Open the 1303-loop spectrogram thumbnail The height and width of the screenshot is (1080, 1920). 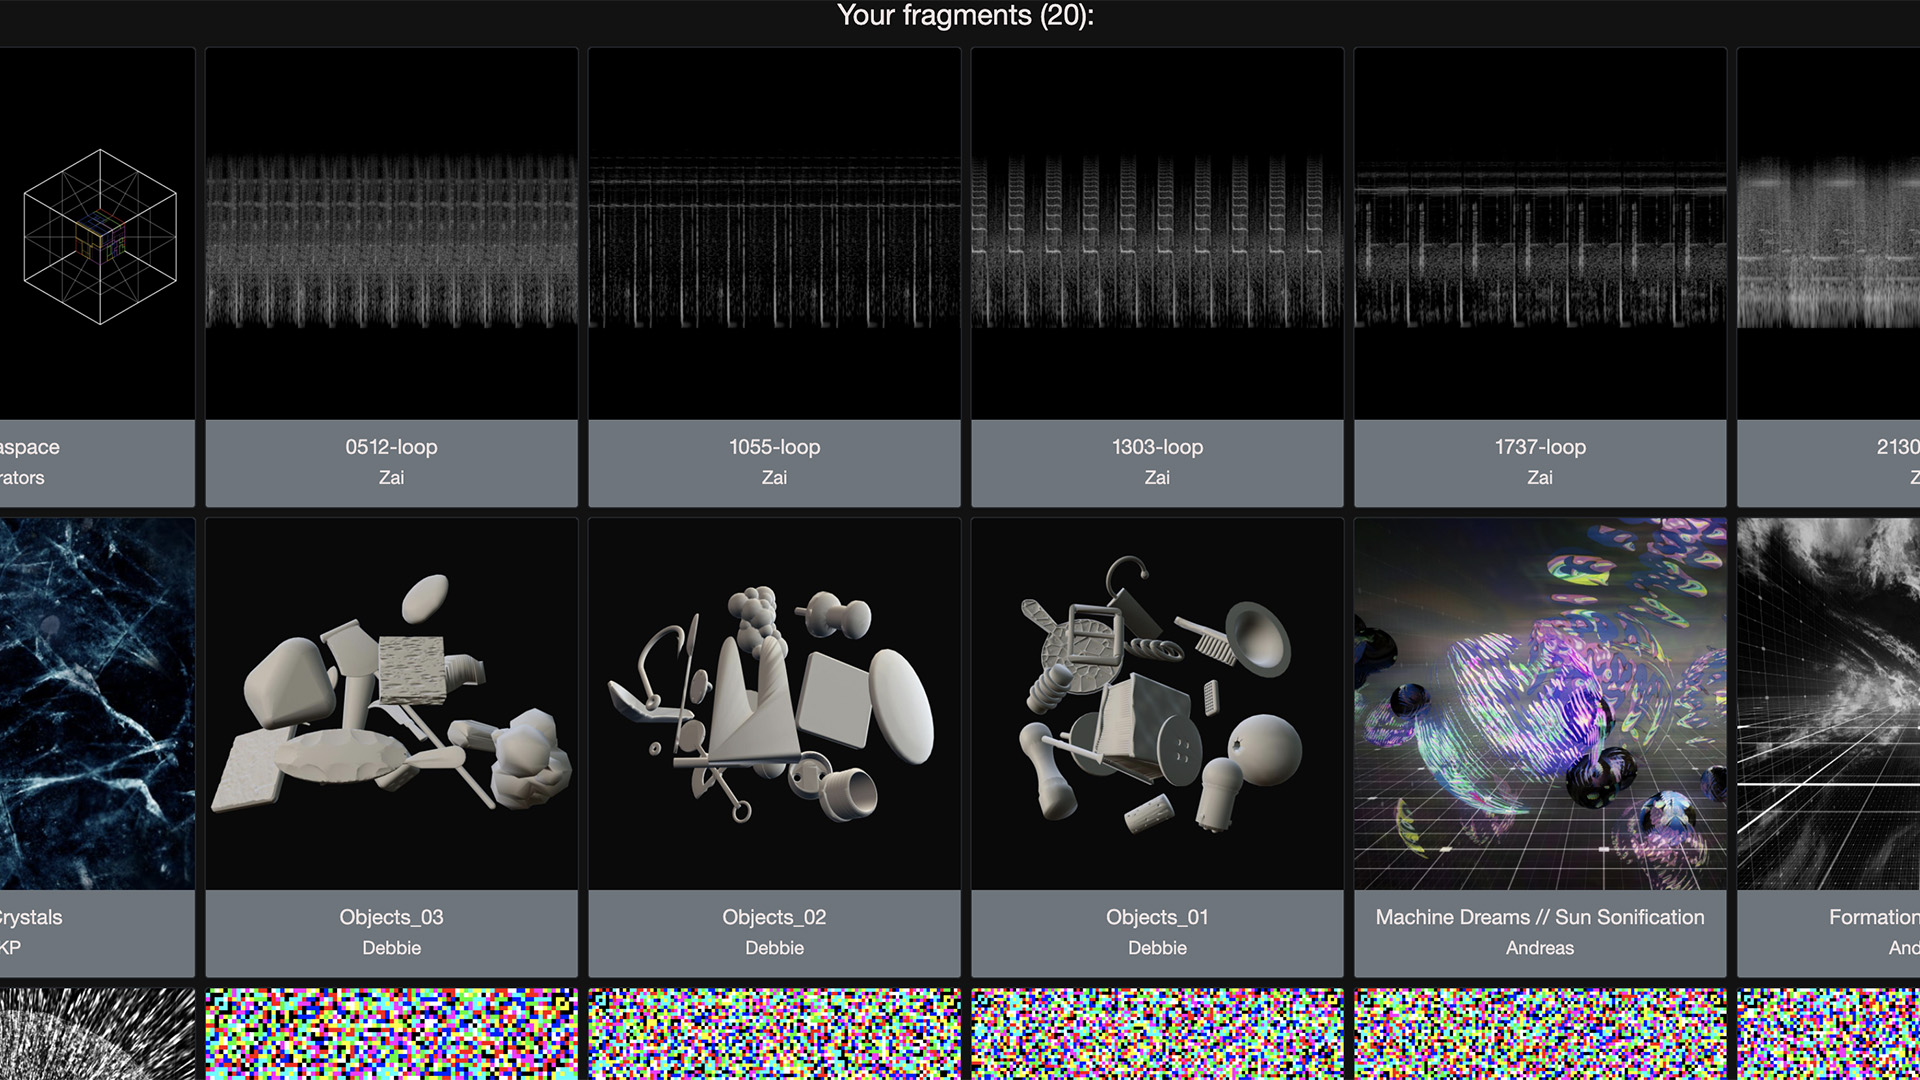[1157, 234]
